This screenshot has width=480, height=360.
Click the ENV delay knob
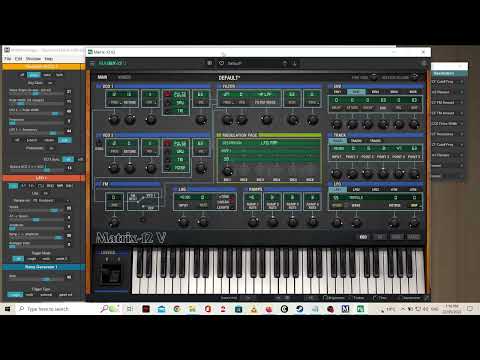pos(336,124)
